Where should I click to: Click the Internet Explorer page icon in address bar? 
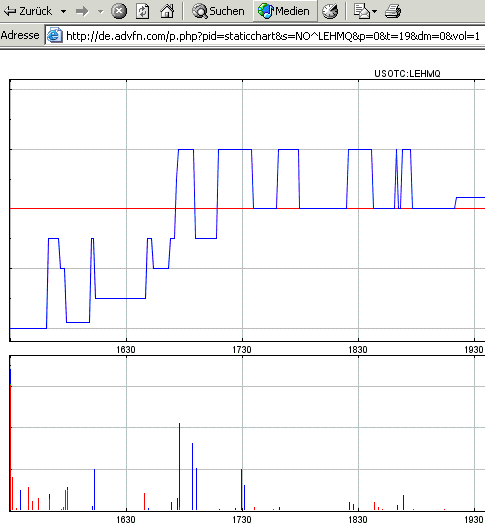click(54, 36)
